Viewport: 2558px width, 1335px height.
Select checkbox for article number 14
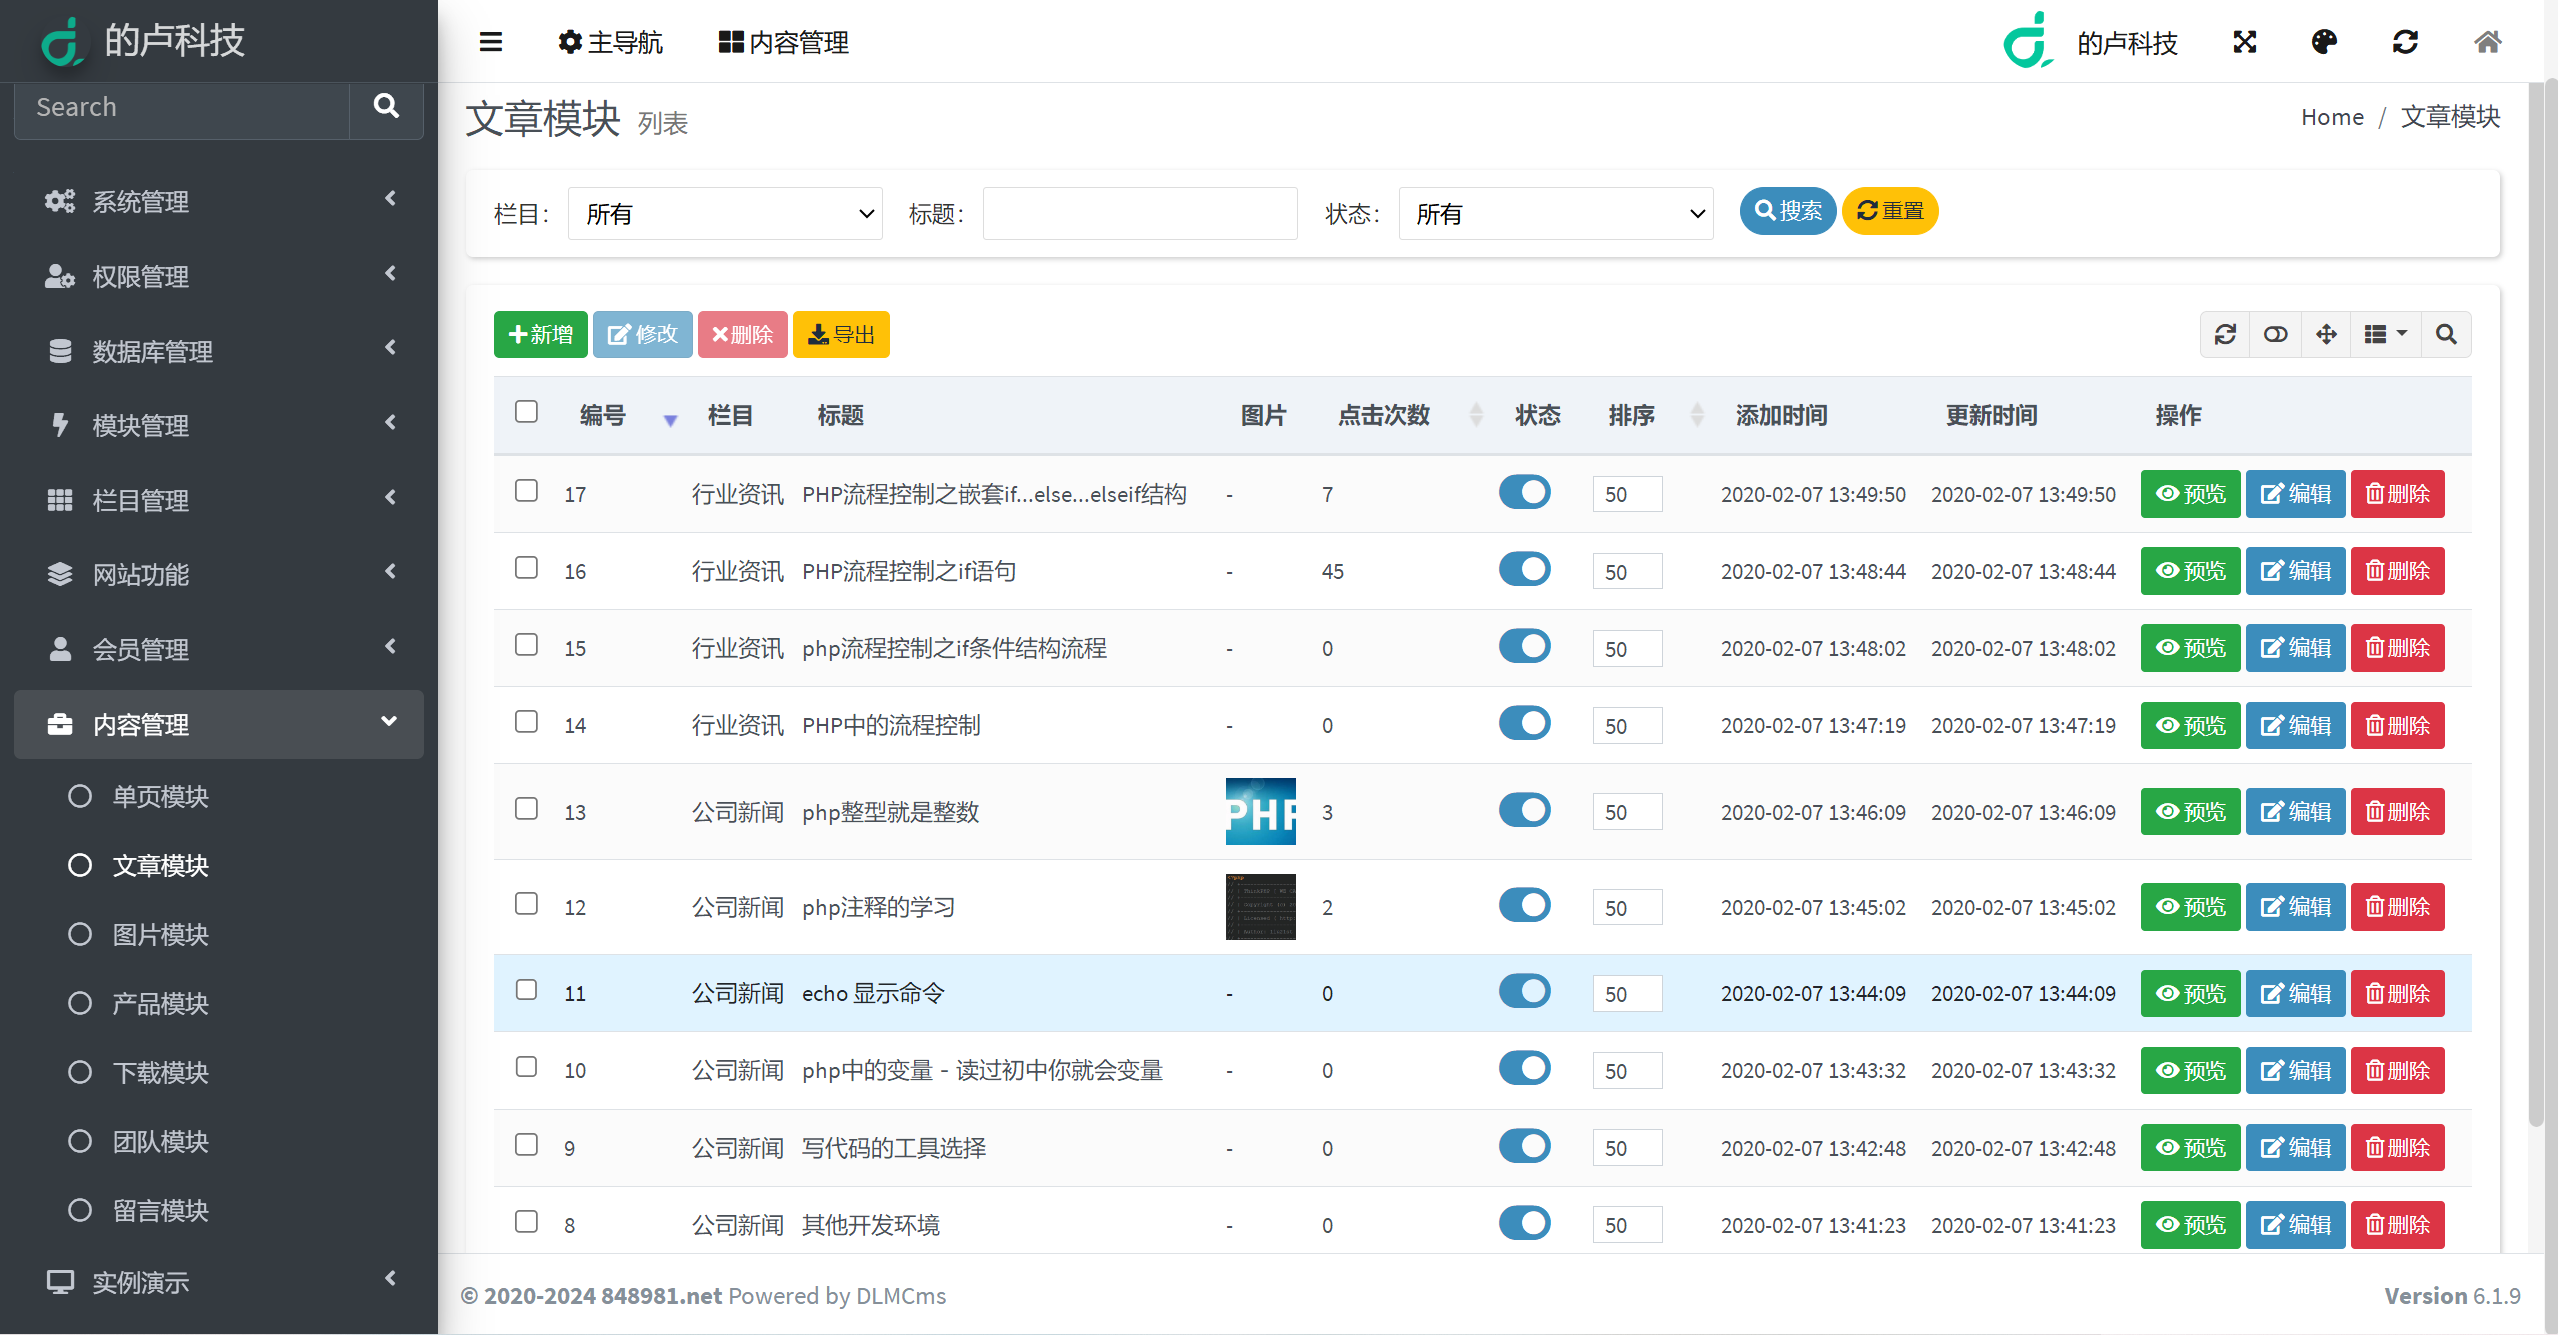coord(526,724)
